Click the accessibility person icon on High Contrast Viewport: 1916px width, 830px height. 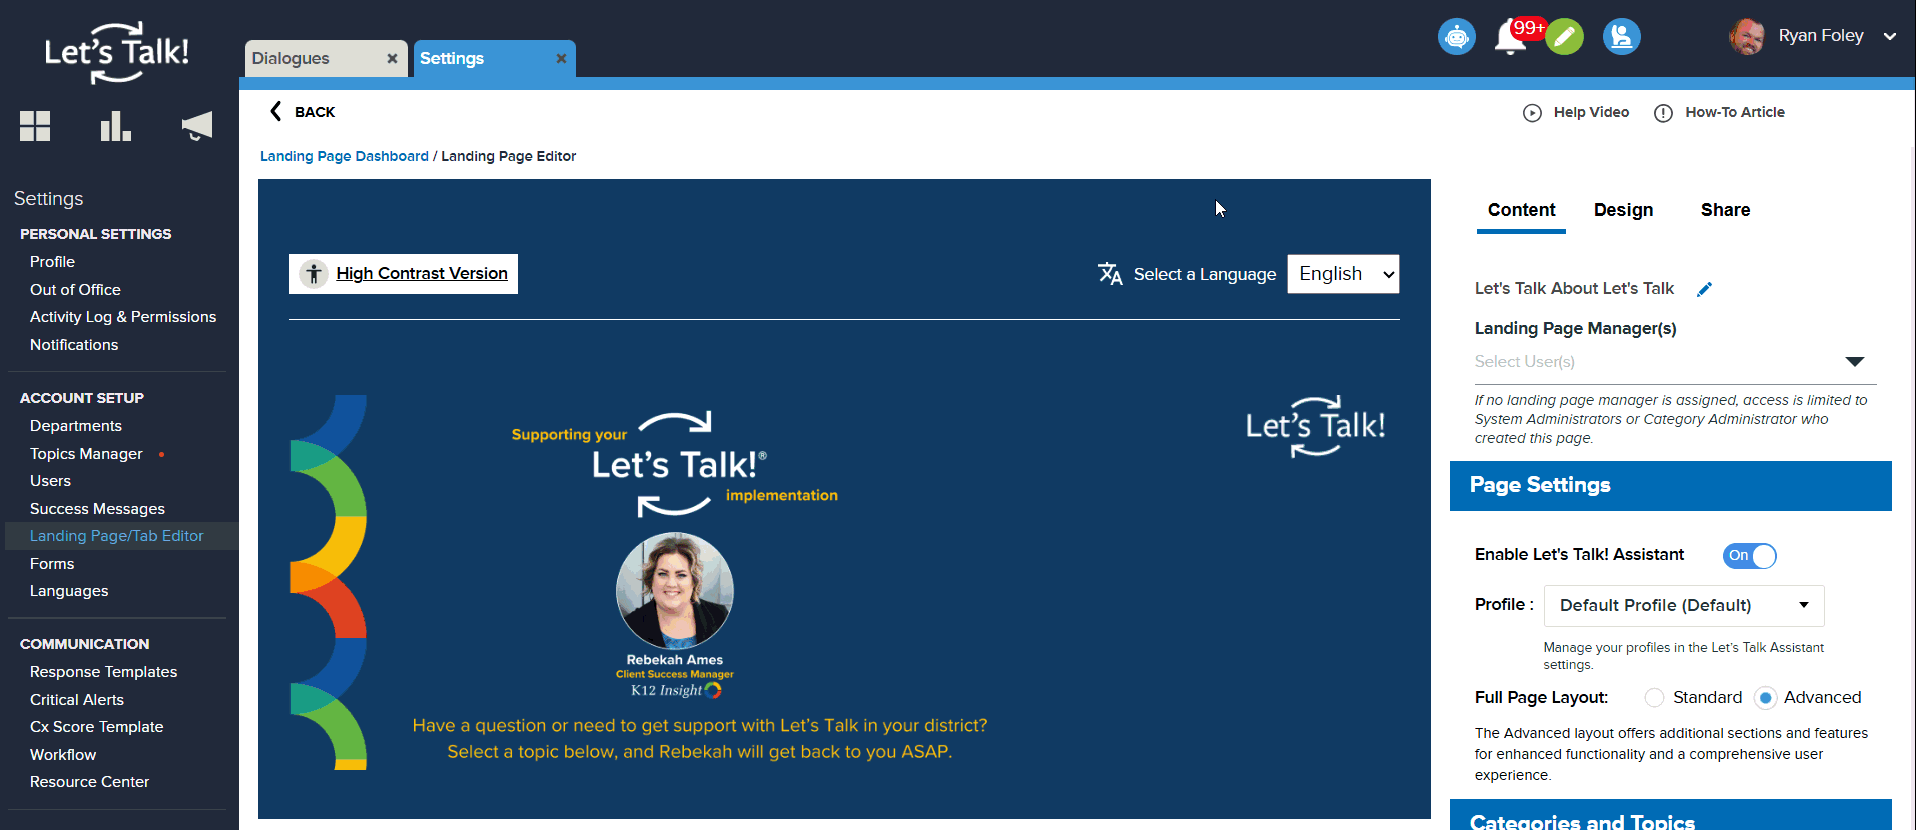click(314, 274)
